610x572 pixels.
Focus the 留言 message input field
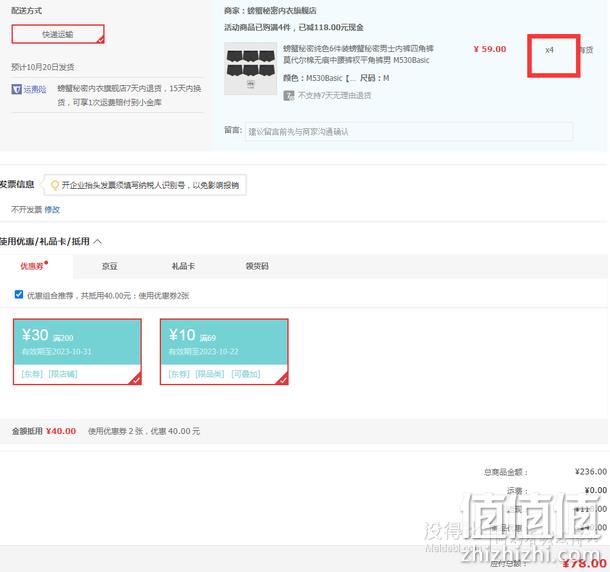409,132
